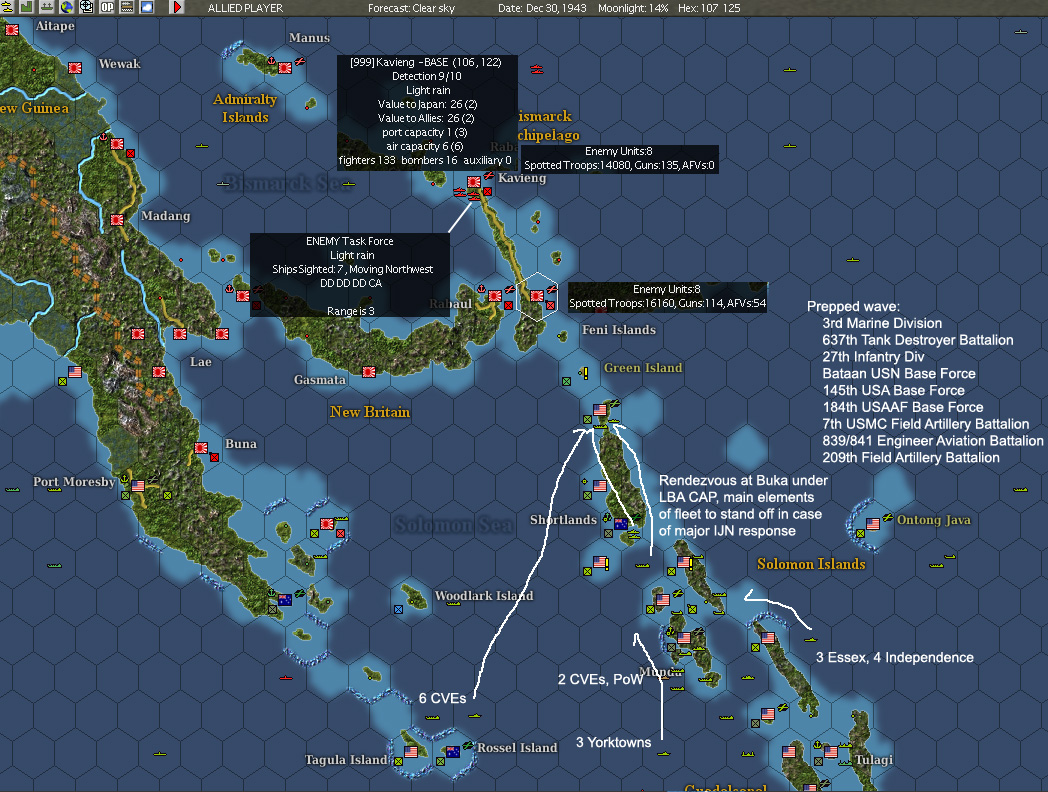Click the Hex: 107 125 readout

click(x=708, y=8)
